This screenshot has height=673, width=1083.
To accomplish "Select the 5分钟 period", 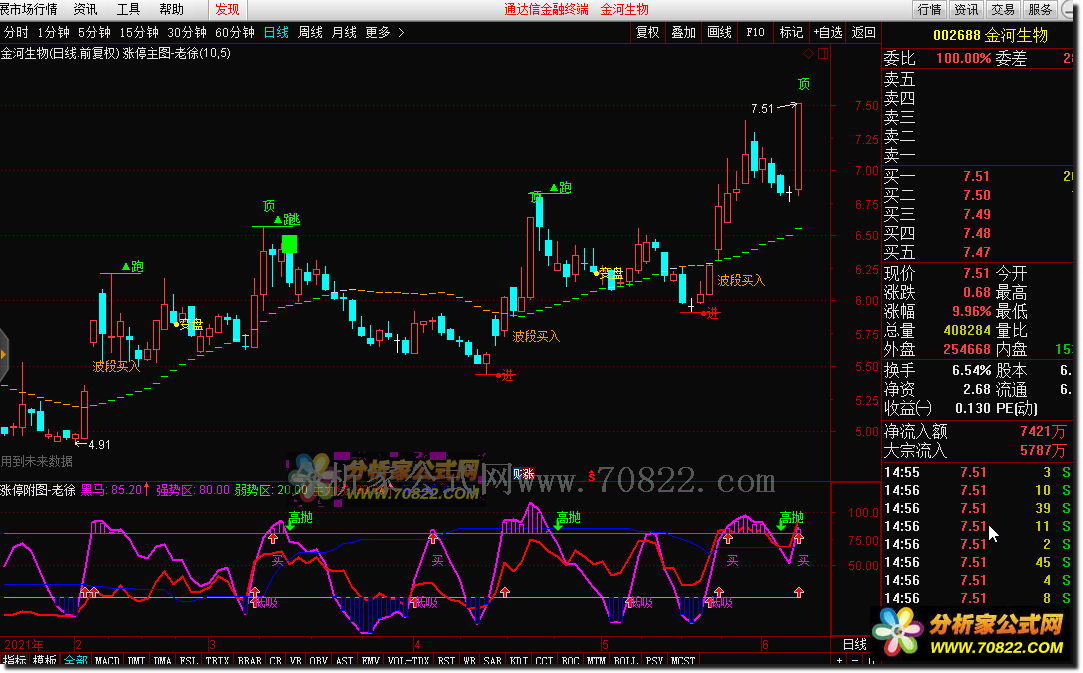I will click(x=94, y=32).
